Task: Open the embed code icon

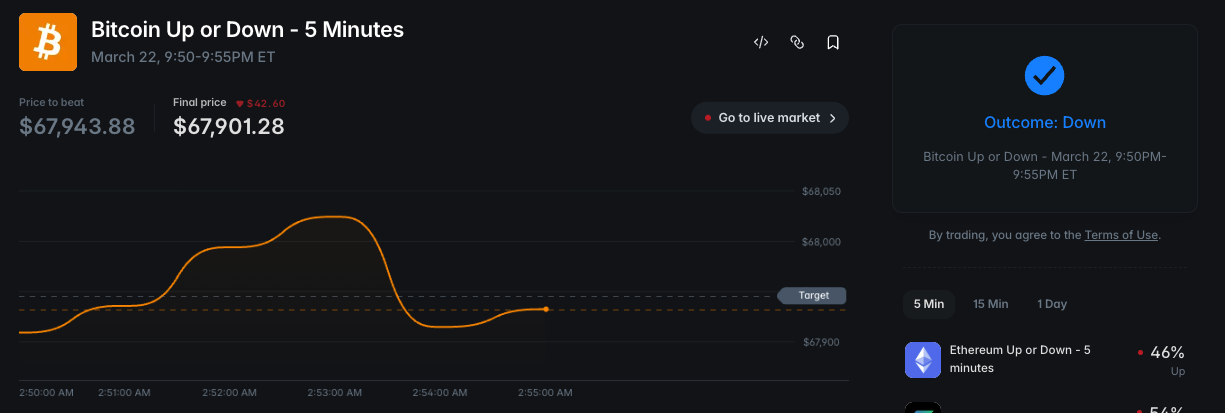Action: coord(761,42)
